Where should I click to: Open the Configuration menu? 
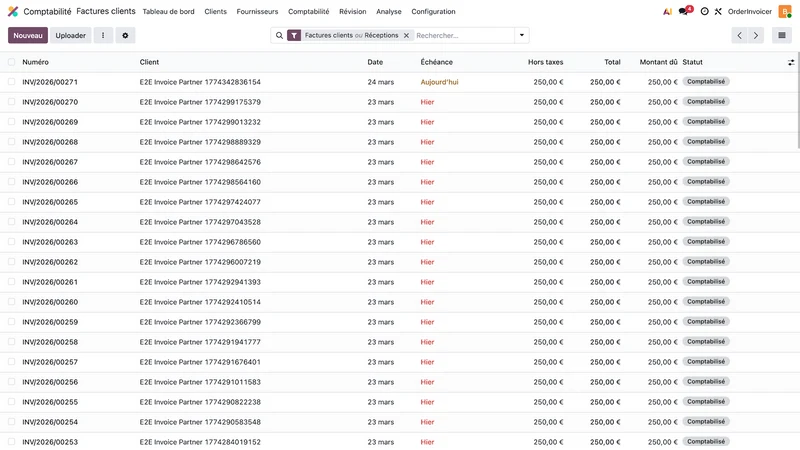point(433,11)
